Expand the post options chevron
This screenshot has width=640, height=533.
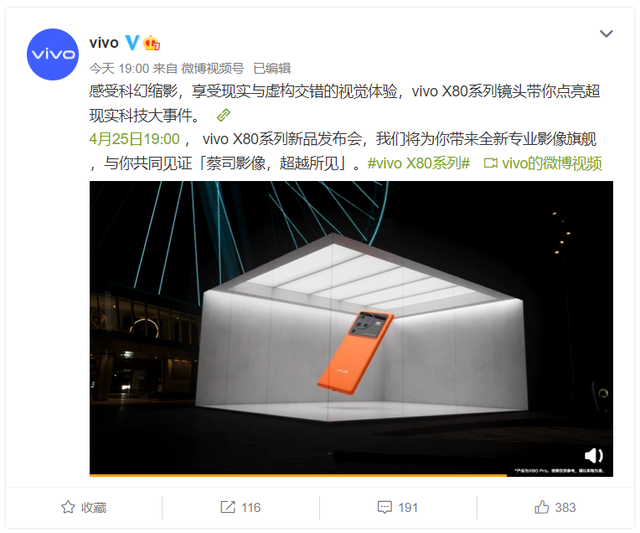coord(606,33)
